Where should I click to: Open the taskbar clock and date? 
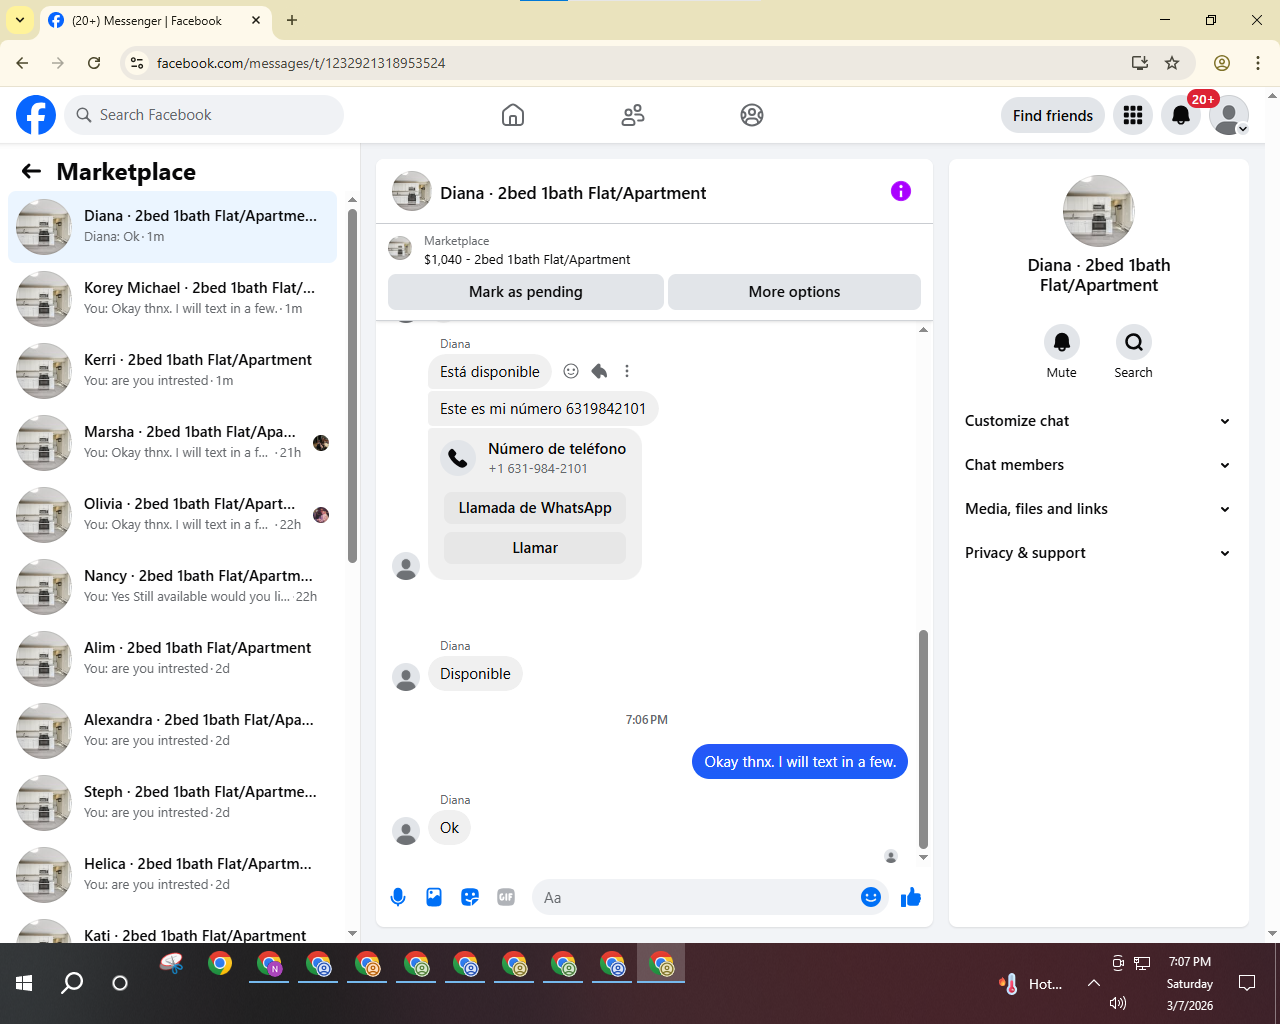point(1190,983)
